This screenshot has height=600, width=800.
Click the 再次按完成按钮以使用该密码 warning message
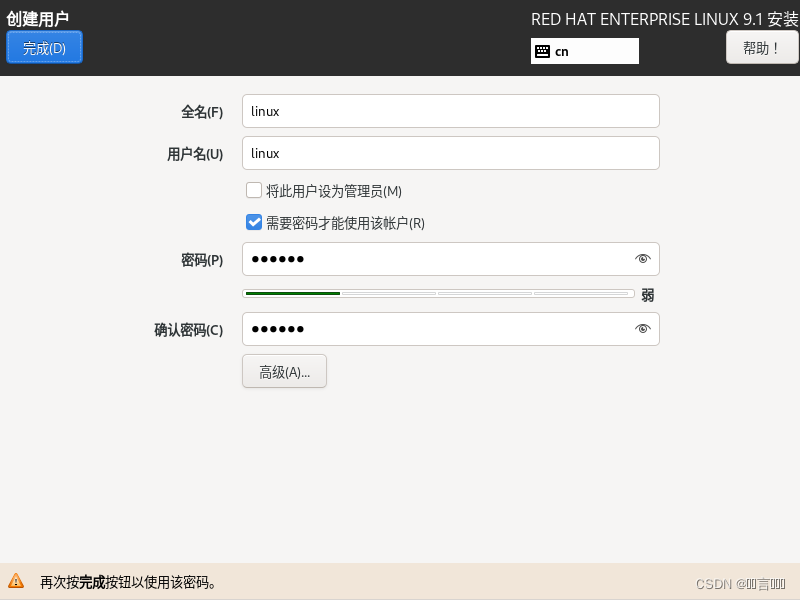[128, 582]
